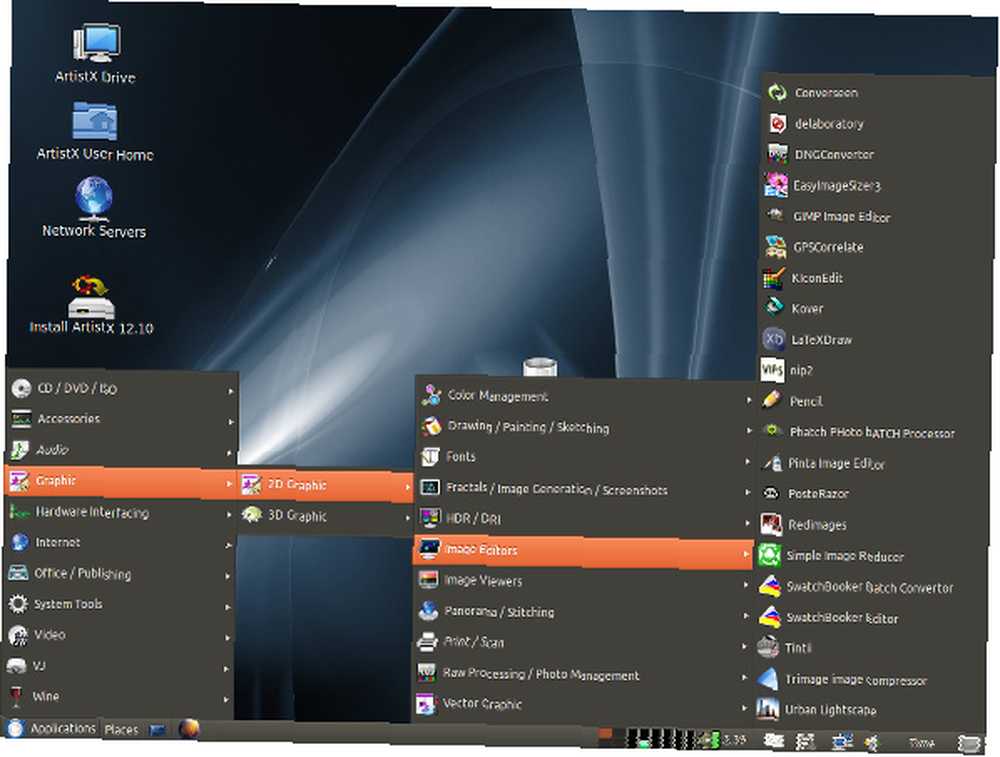Select the highlighted Image Editors entry
Screen dimensions: 1000x757
(x=583, y=550)
